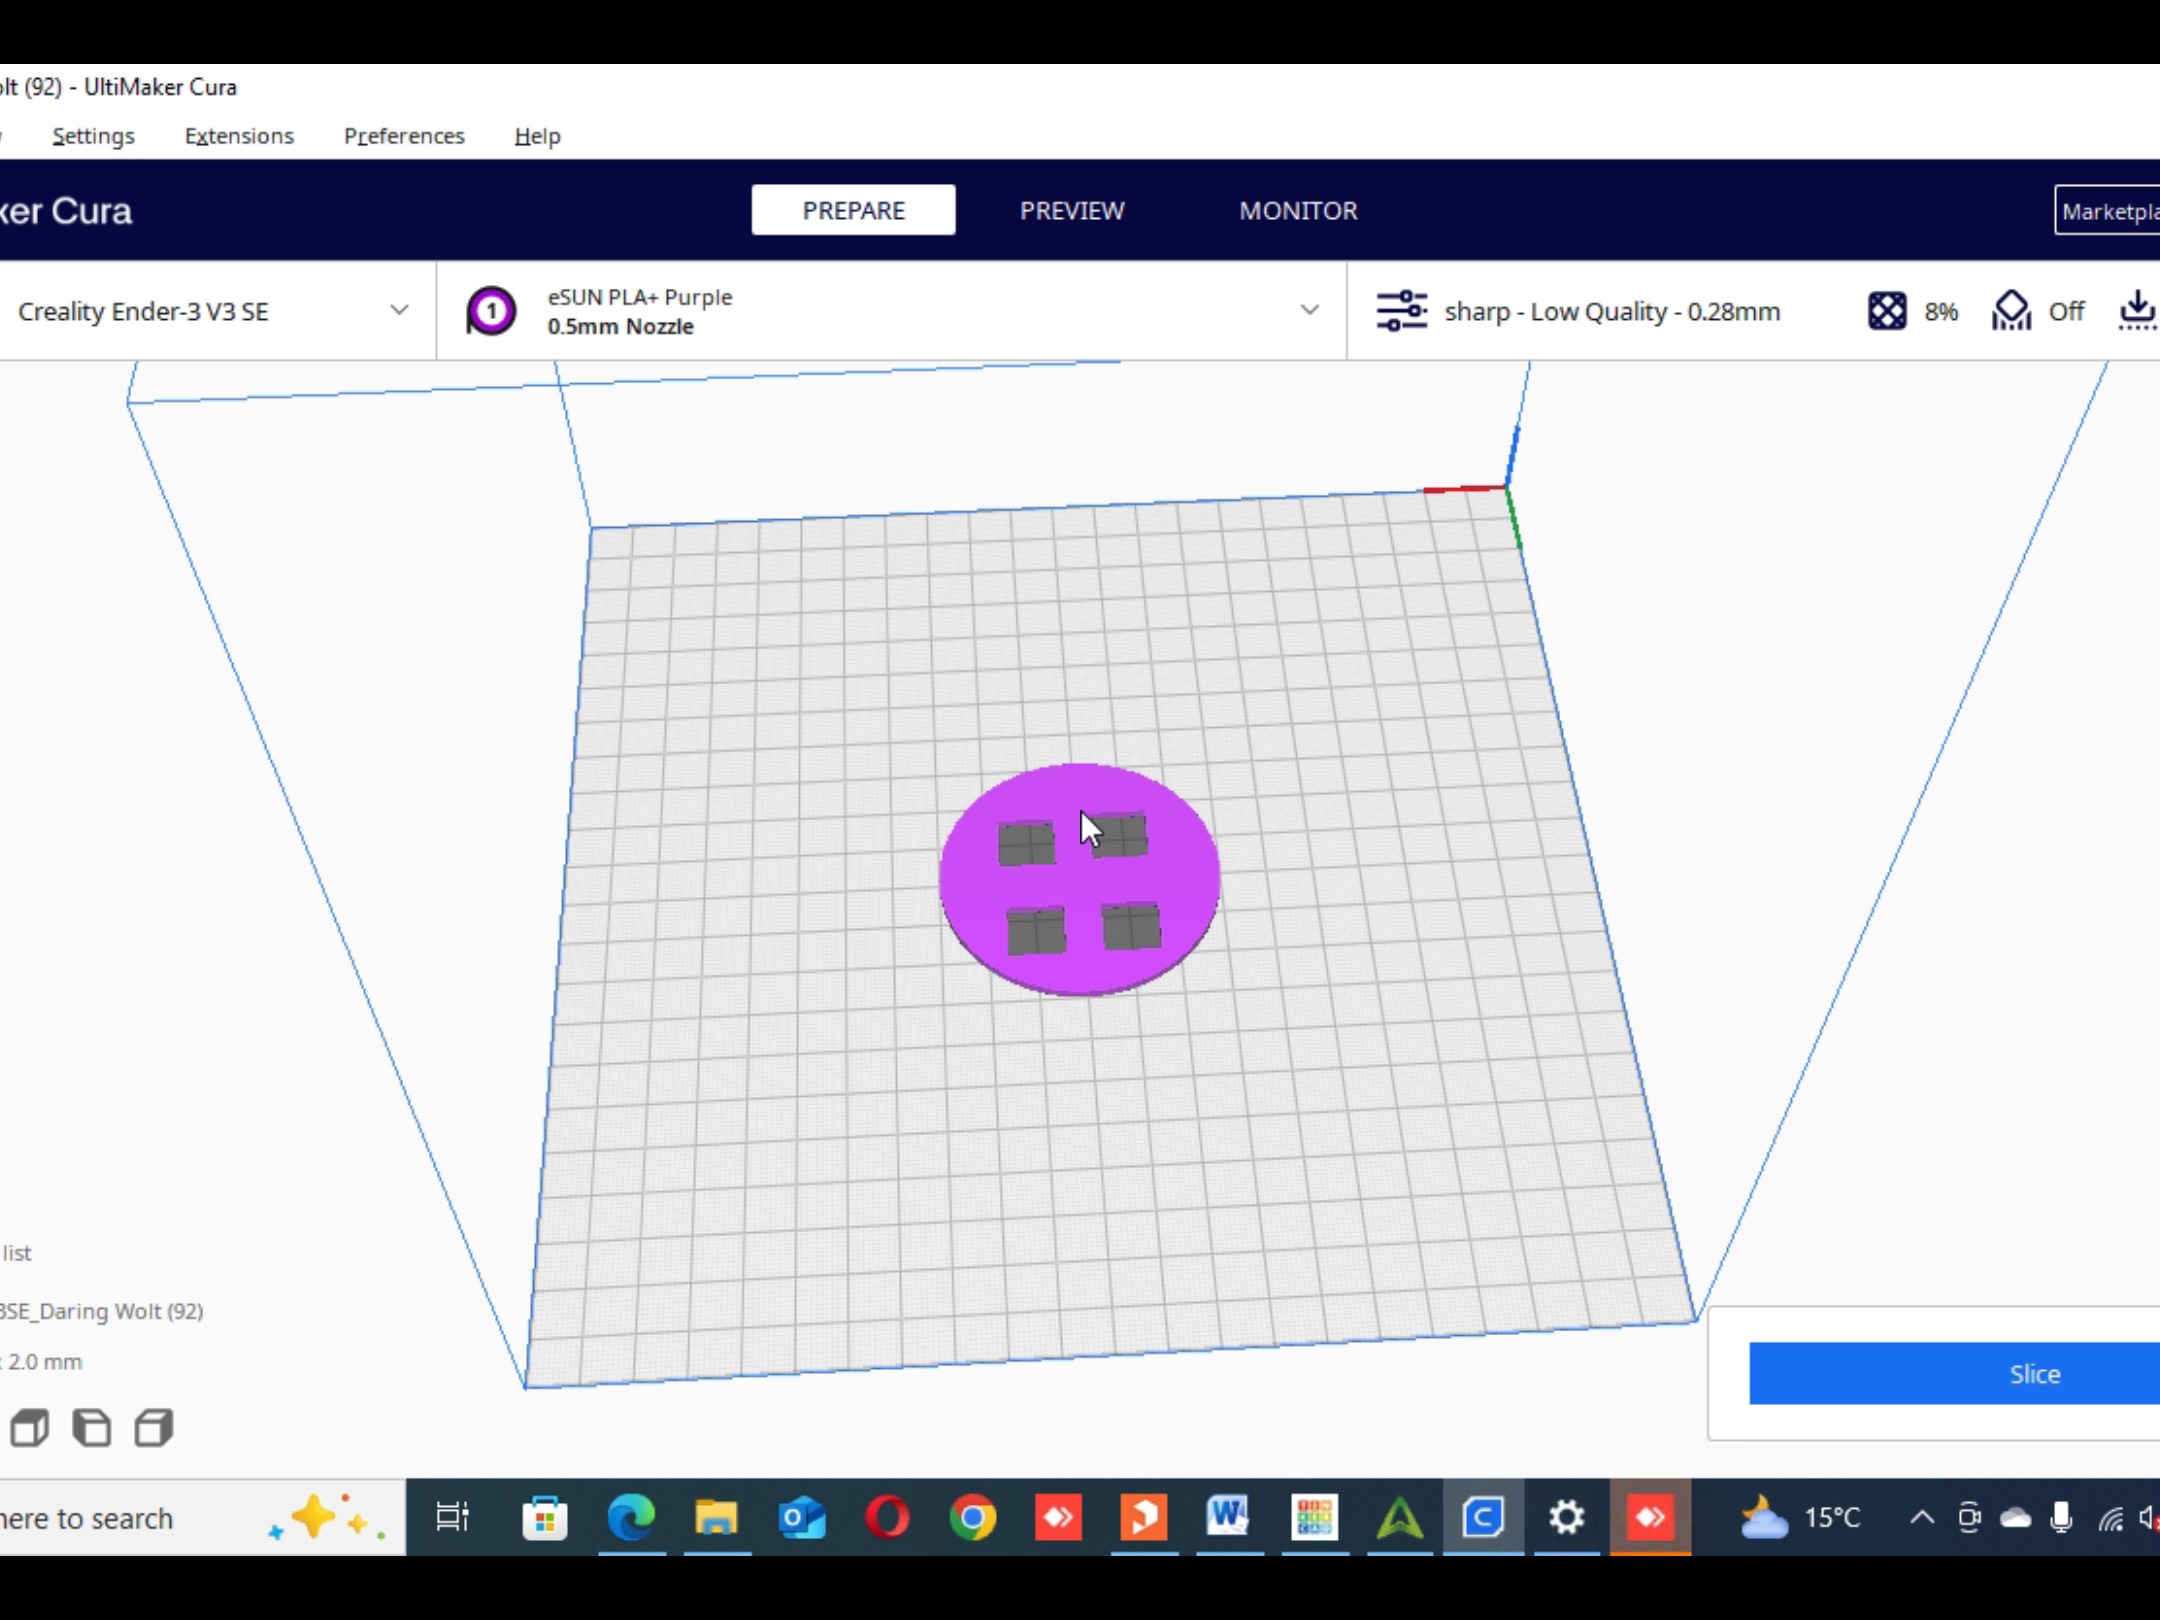
Task: Select the 3D perspective view cube icon
Action: point(30,1428)
